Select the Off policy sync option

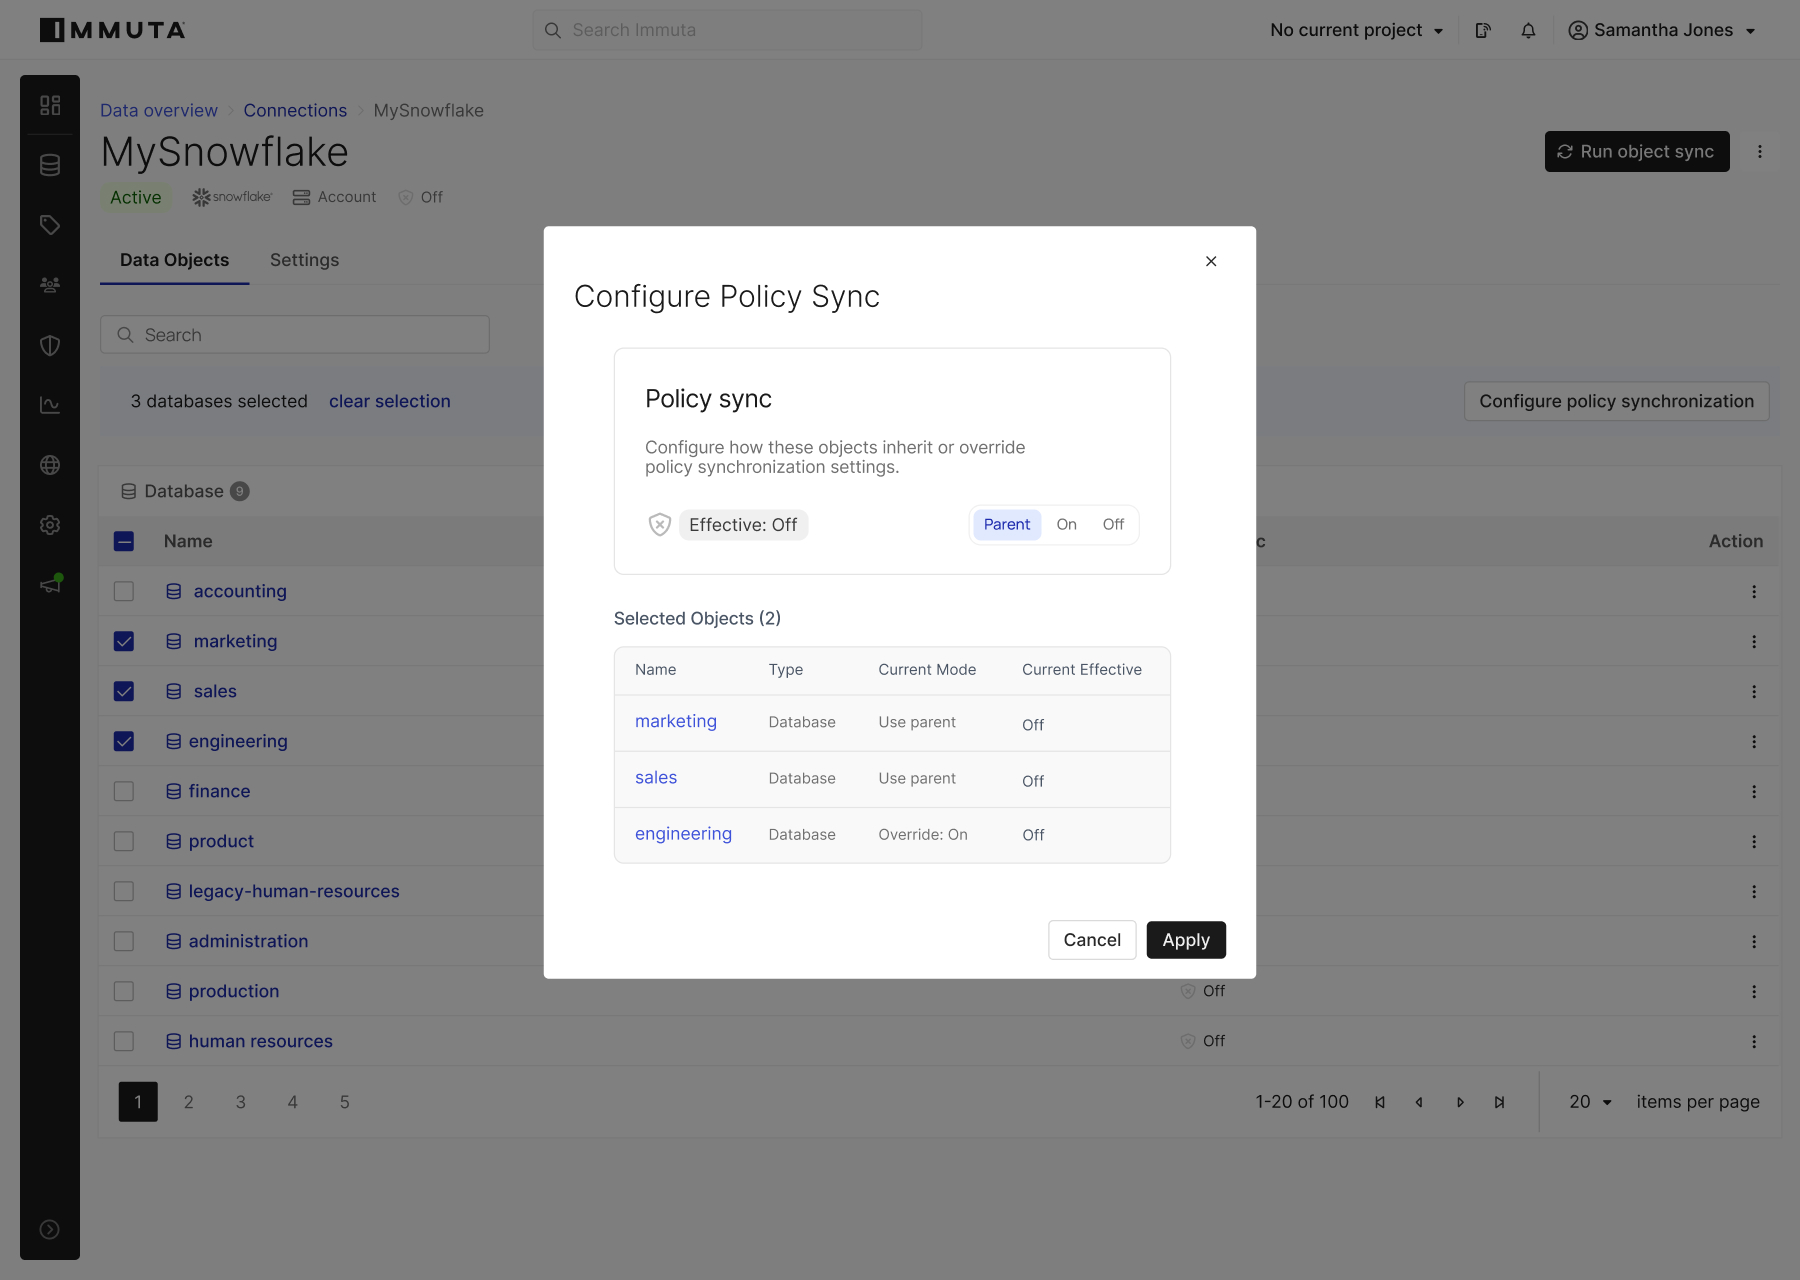[x=1113, y=524]
